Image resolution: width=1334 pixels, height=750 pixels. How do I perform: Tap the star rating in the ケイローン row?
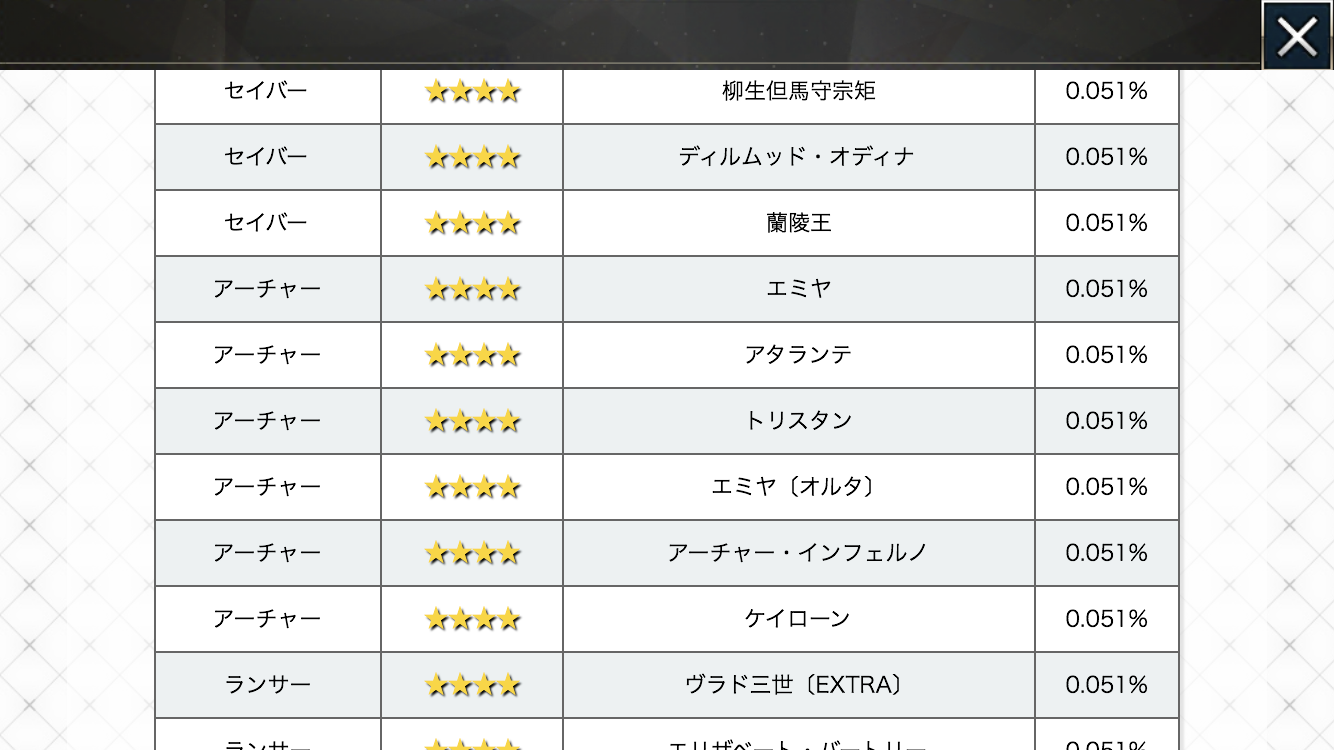click(472, 619)
